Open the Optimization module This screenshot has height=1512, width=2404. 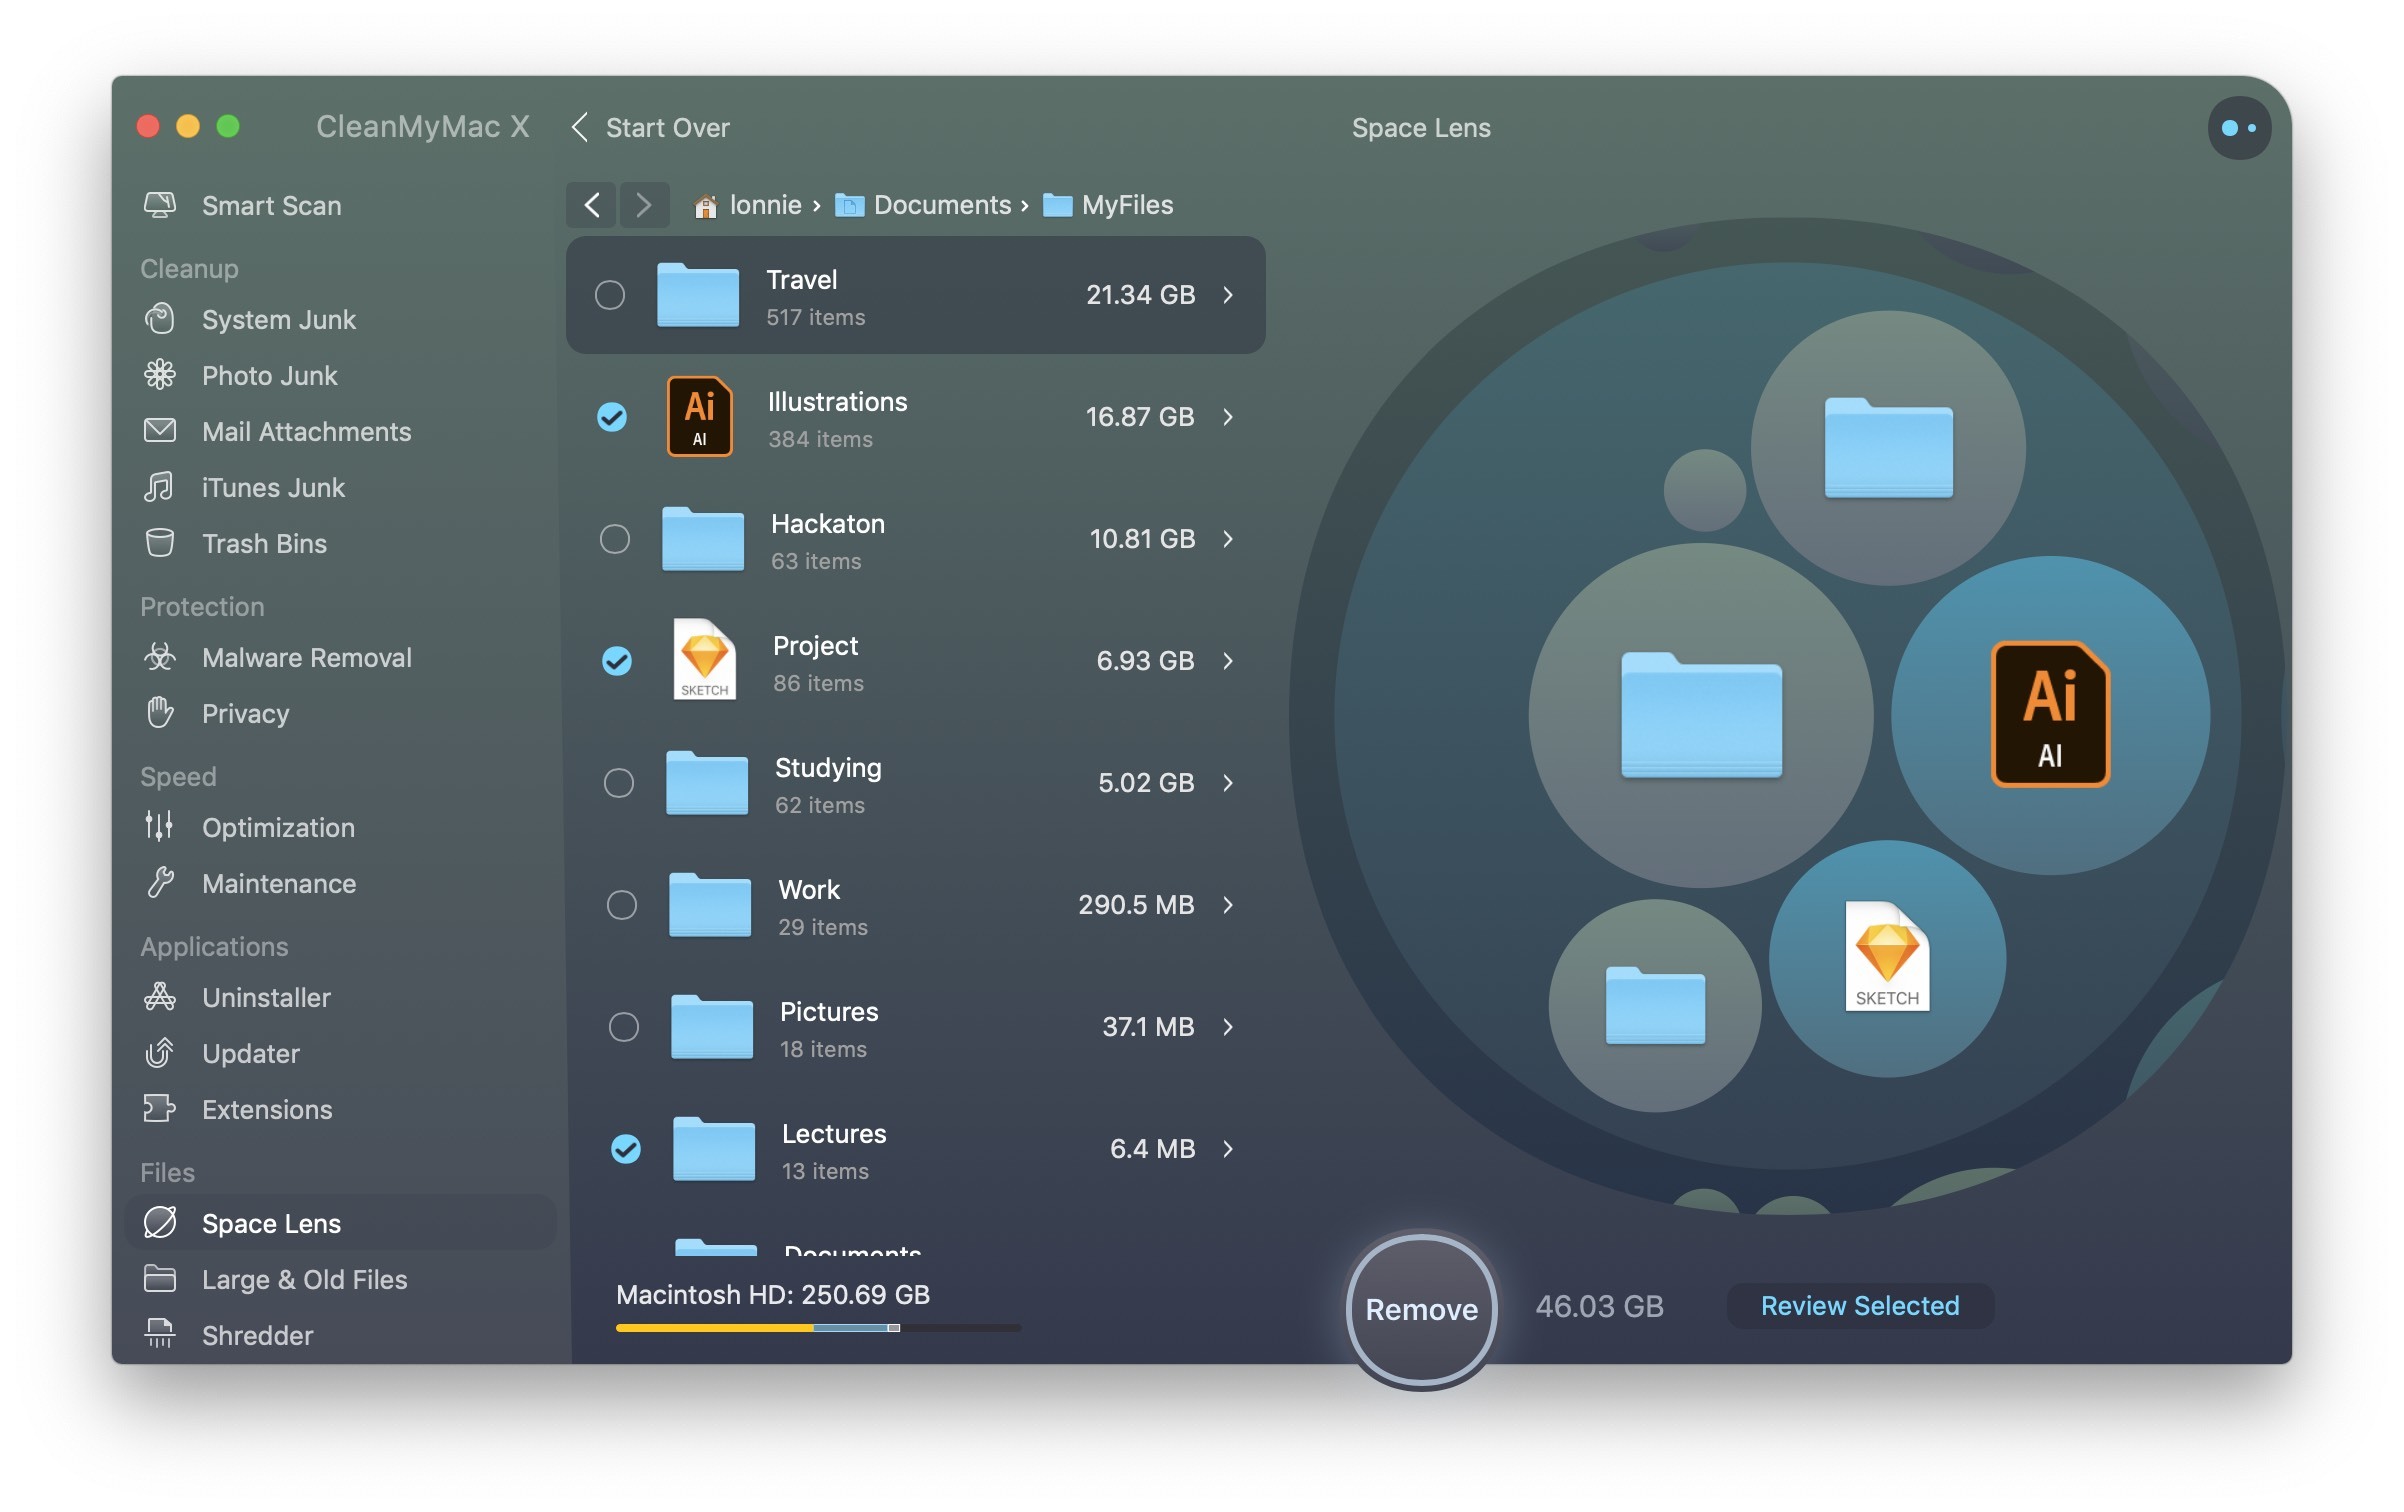340,827
